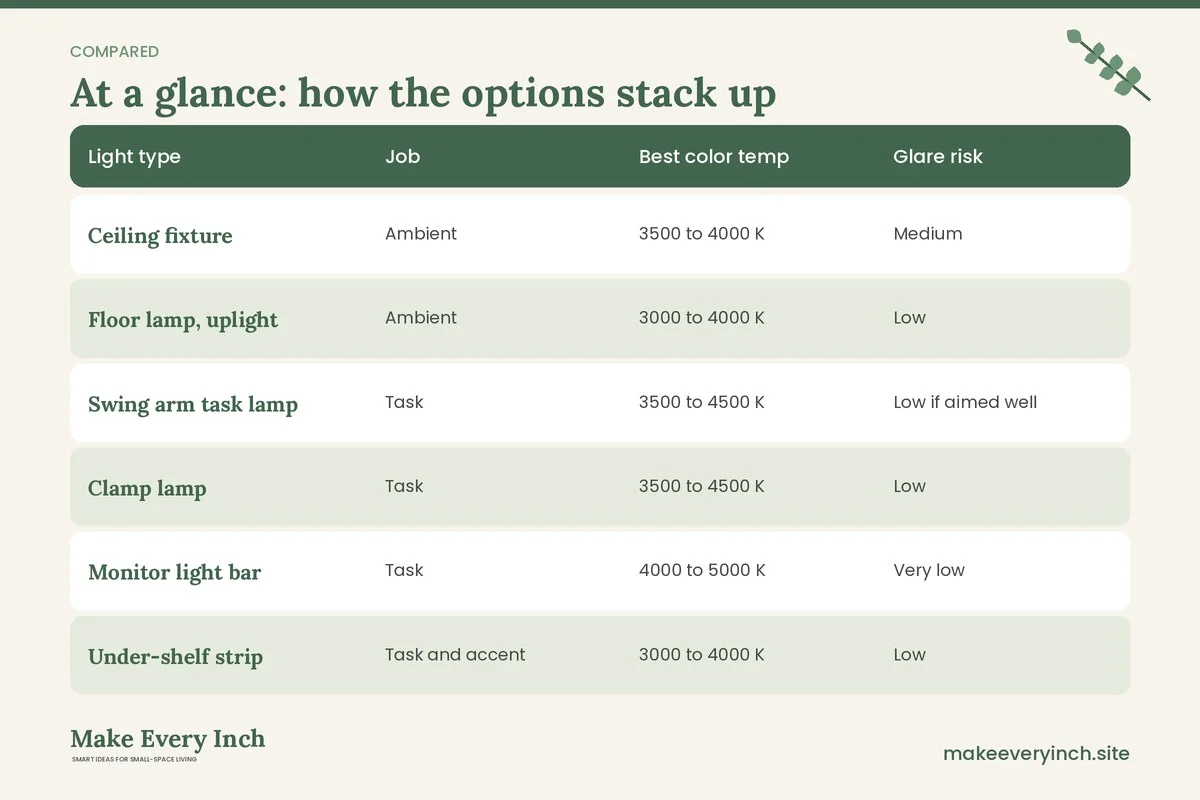Select the 'Ceiling fixture' row label

pos(160,236)
